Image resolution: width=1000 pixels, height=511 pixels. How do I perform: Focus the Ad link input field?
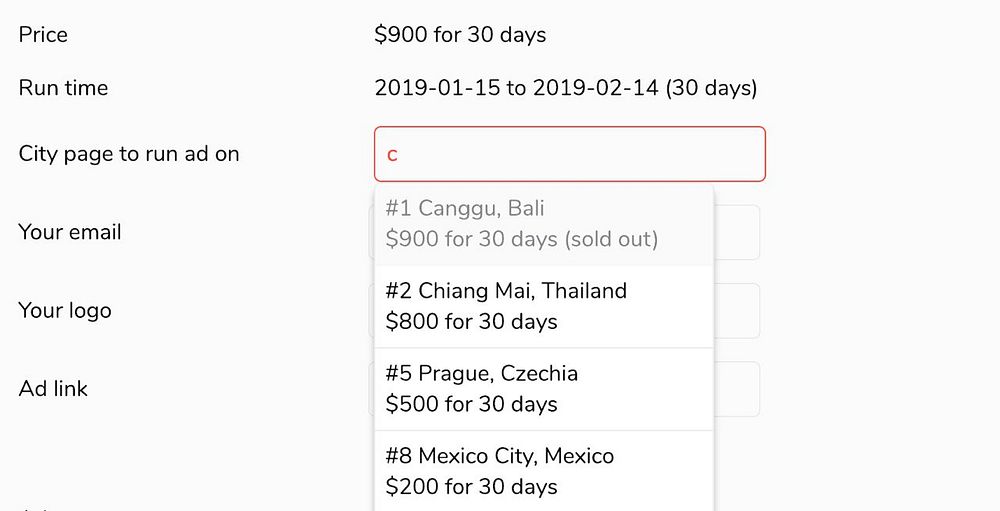tap(737, 388)
